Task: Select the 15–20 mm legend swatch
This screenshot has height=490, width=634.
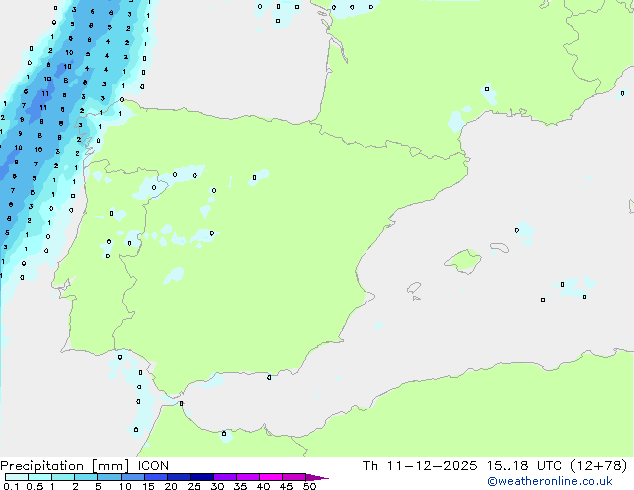Action: point(156,477)
